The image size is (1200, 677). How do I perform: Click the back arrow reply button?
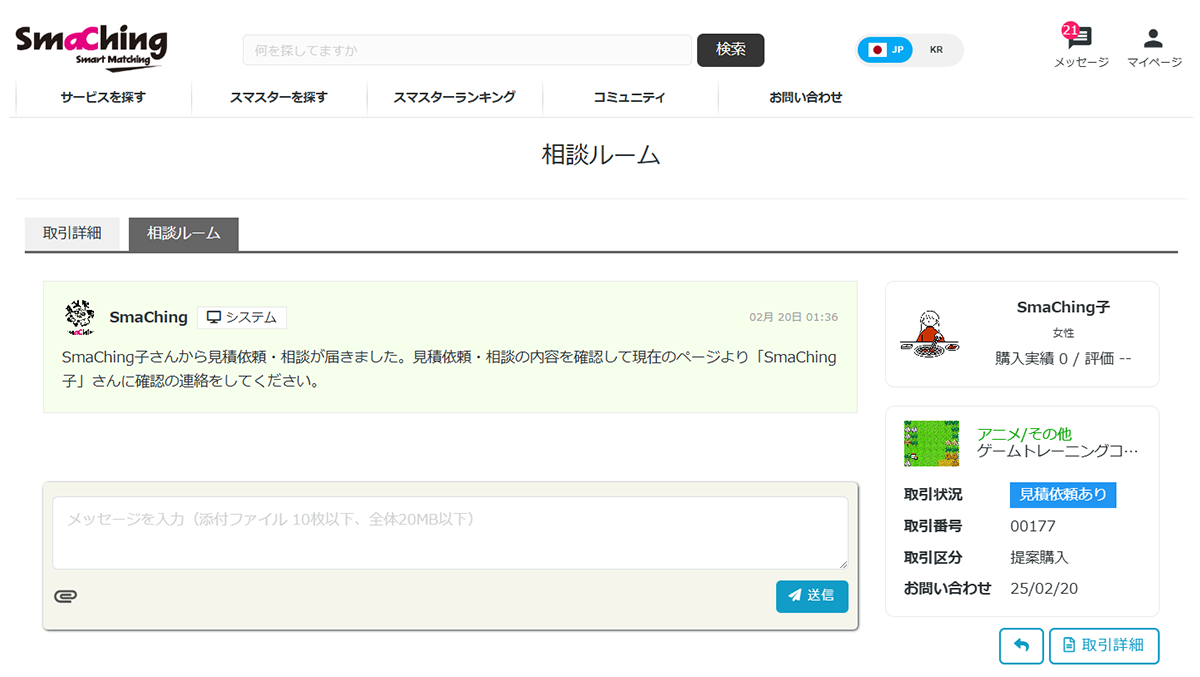click(x=1020, y=645)
